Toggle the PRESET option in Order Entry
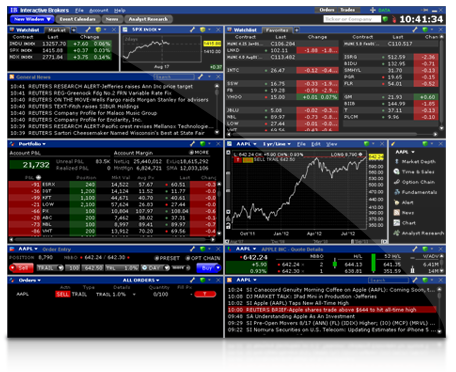The image size is (456, 372). [x=167, y=258]
